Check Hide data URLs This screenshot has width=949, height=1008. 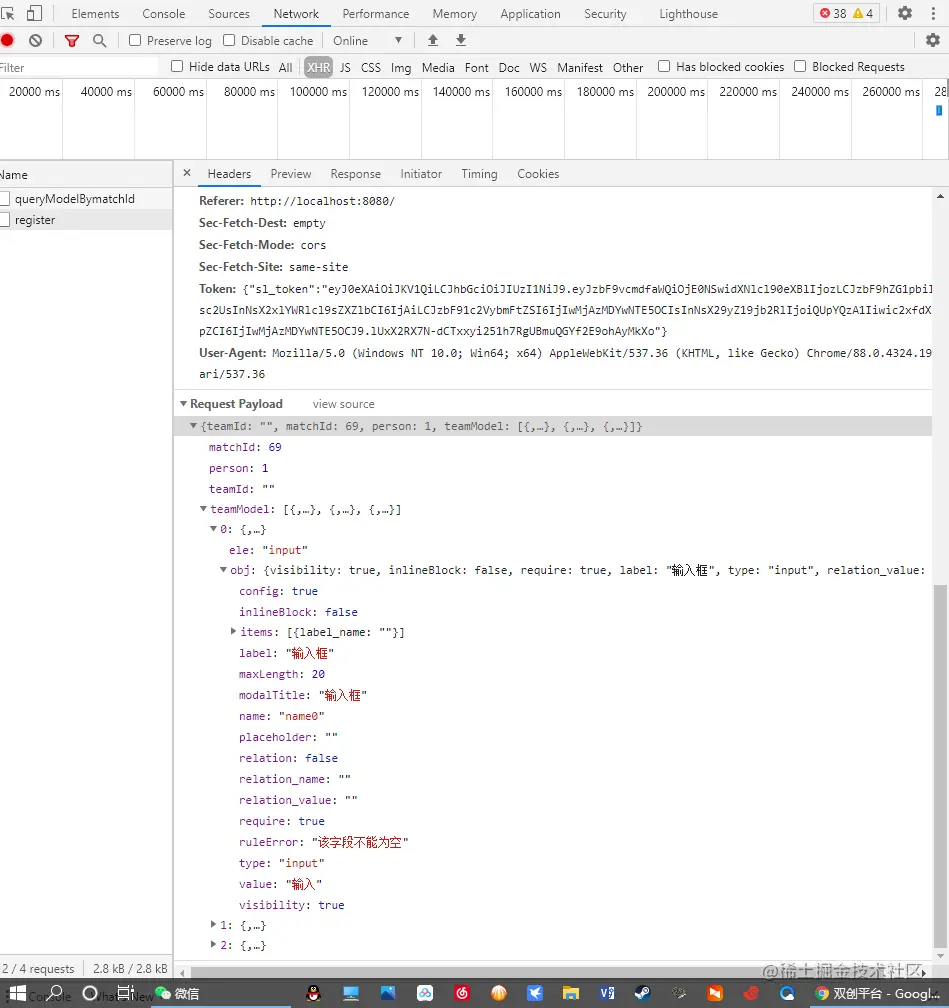177,66
